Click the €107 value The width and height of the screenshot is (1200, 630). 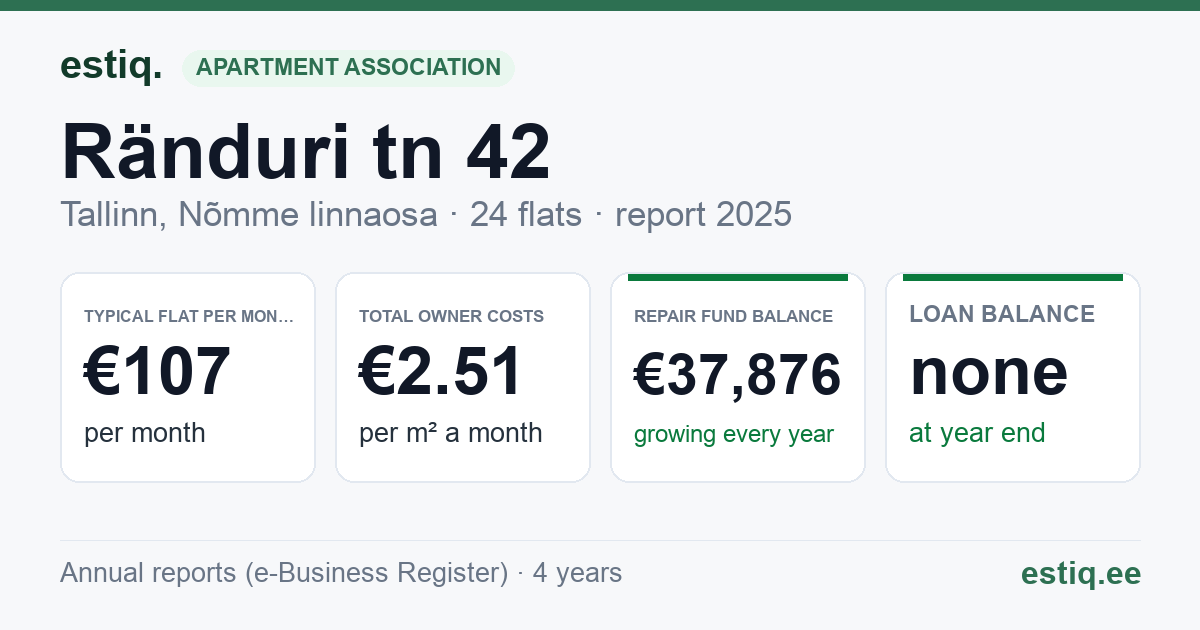[157, 372]
